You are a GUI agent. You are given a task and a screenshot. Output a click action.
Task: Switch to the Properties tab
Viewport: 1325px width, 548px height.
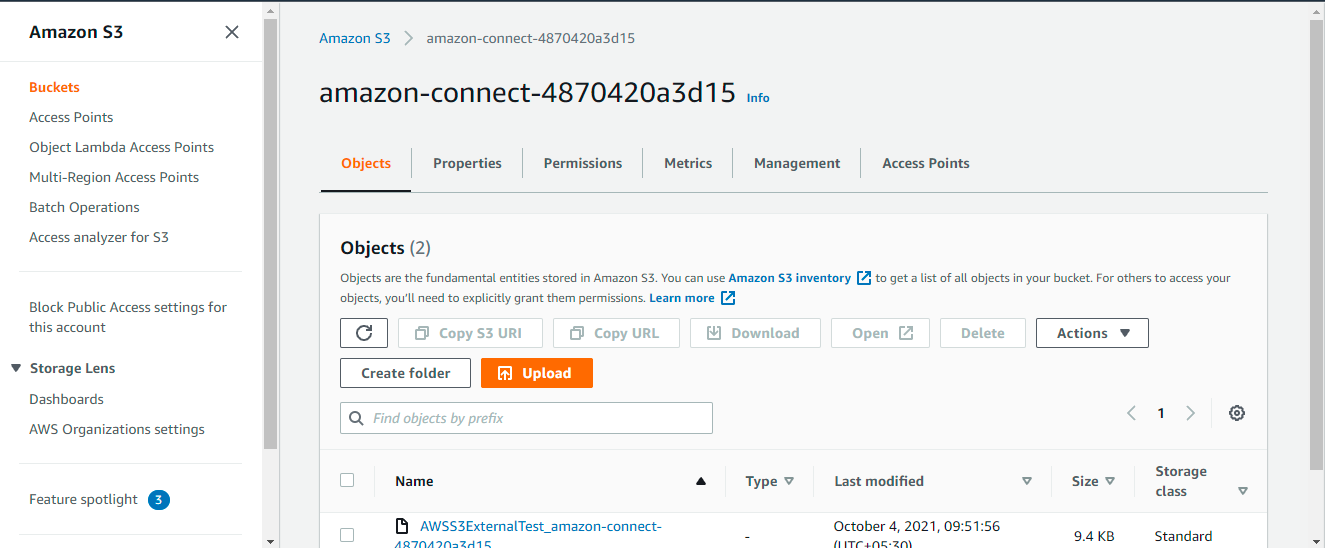(467, 163)
